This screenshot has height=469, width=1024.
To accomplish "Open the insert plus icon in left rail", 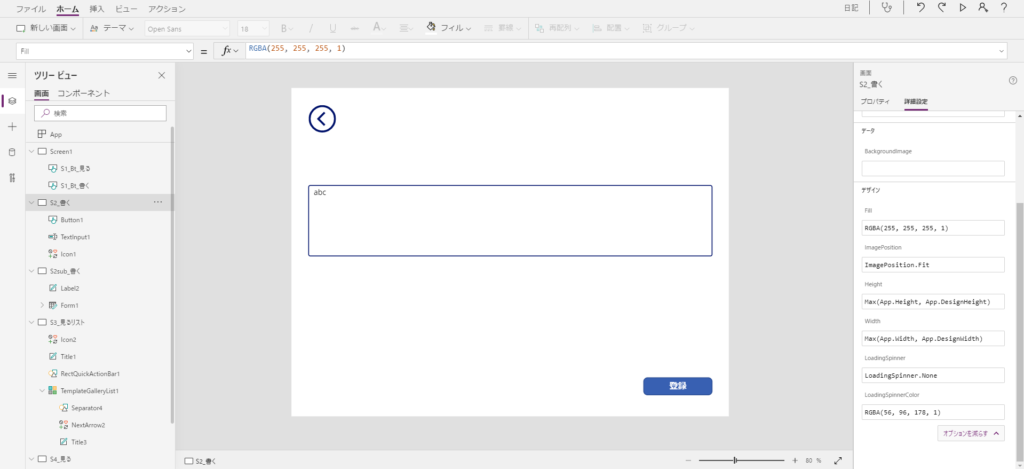I will point(12,127).
